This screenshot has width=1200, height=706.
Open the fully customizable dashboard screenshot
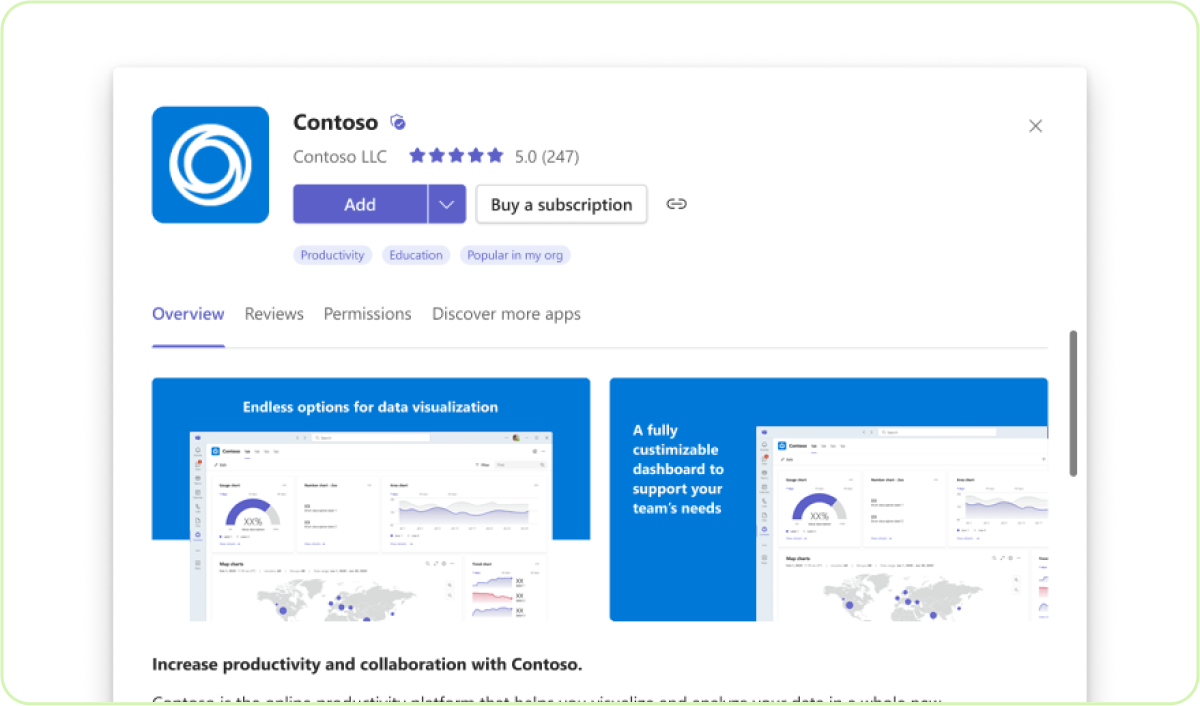click(829, 499)
